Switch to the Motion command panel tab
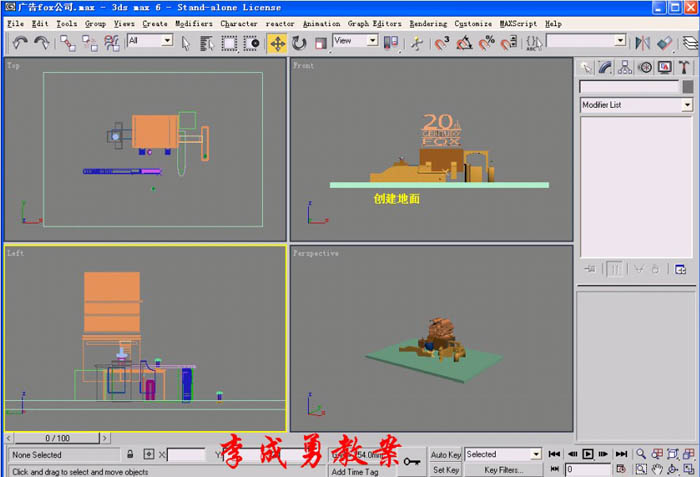The width and height of the screenshot is (700, 477). [645, 67]
